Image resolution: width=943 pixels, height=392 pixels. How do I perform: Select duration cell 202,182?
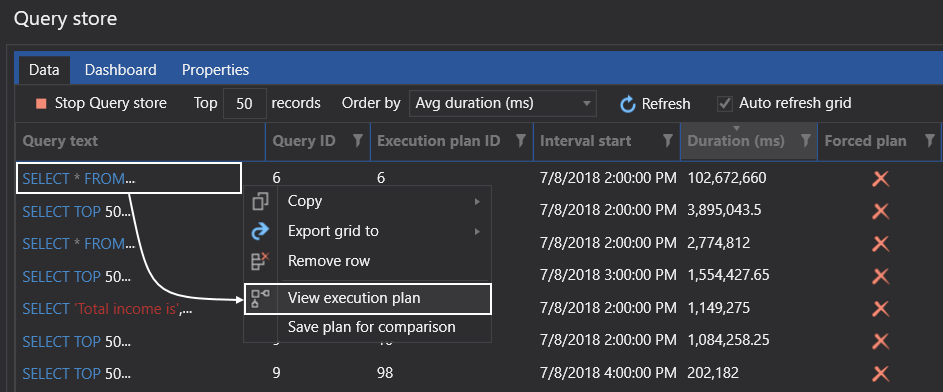pyautogui.click(x=713, y=373)
